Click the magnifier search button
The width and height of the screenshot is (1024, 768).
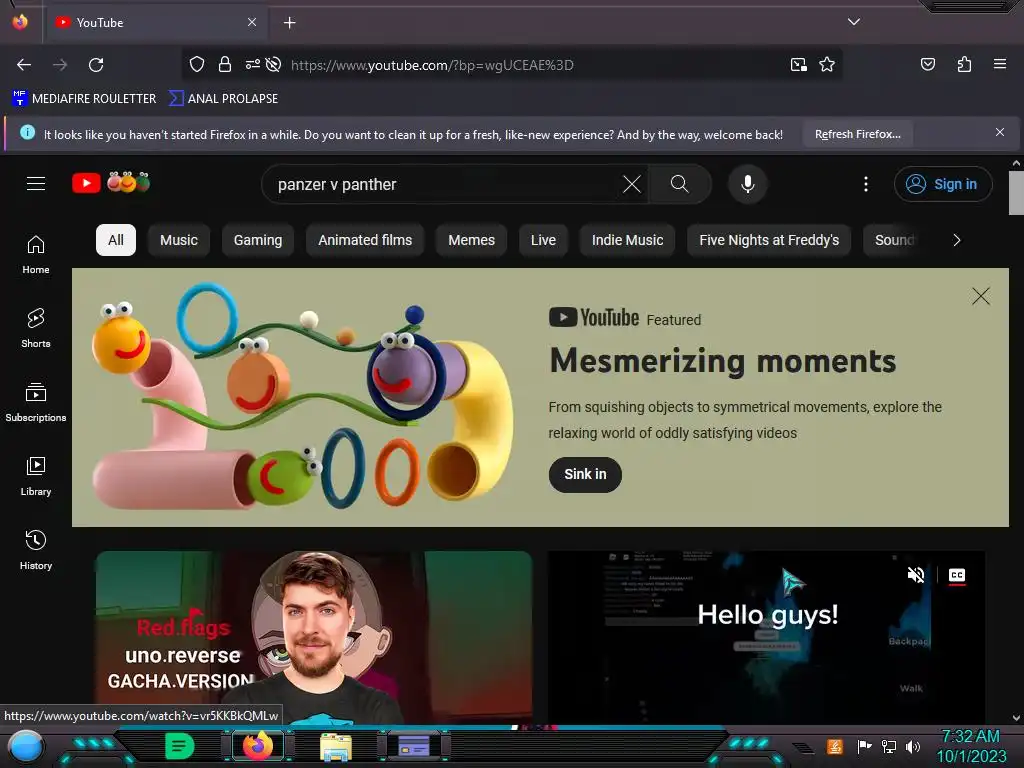[x=680, y=184]
